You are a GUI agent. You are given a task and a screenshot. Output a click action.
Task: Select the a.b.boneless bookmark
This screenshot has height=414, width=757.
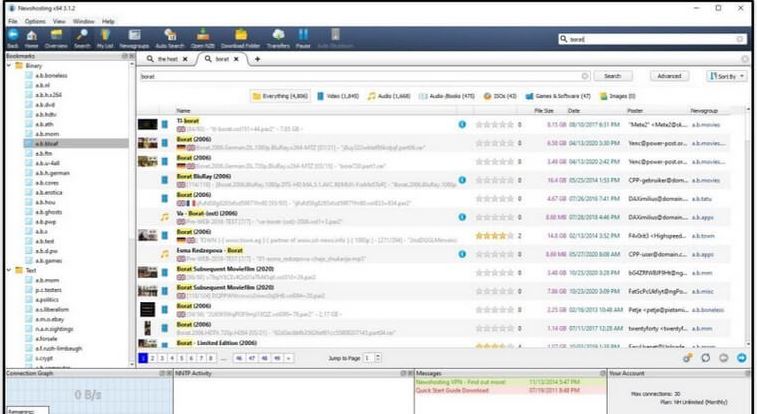click(x=51, y=75)
